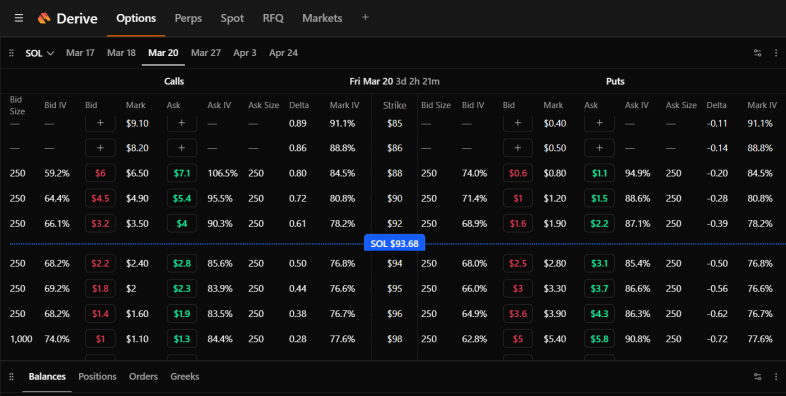This screenshot has height=396, width=786.
Task: Click the SOL $93.68 price marker
Action: [x=395, y=244]
